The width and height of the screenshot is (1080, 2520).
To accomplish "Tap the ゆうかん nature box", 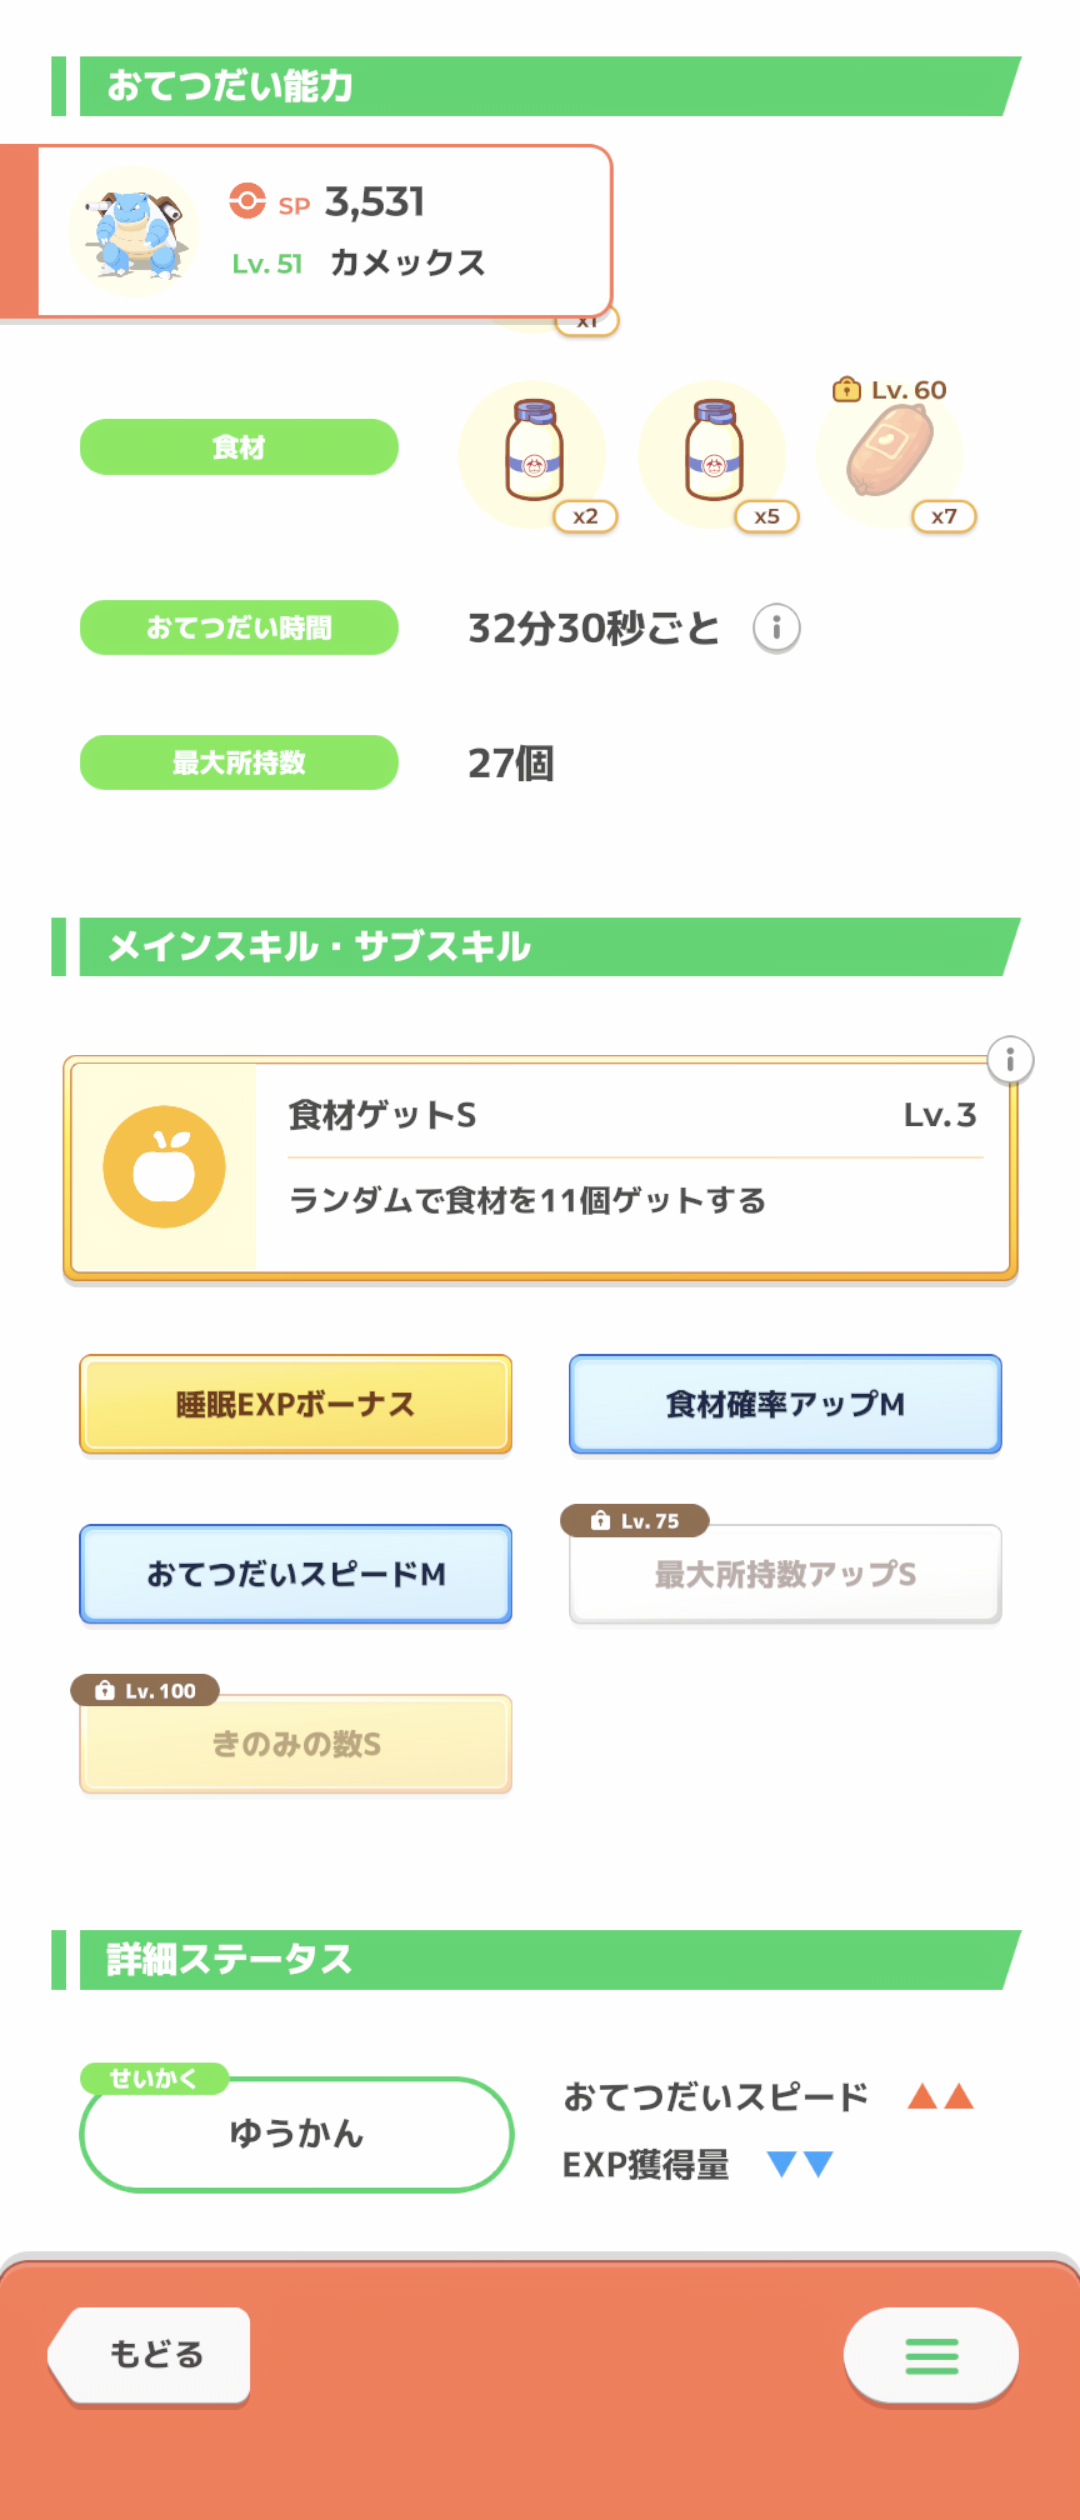I will tap(296, 2134).
